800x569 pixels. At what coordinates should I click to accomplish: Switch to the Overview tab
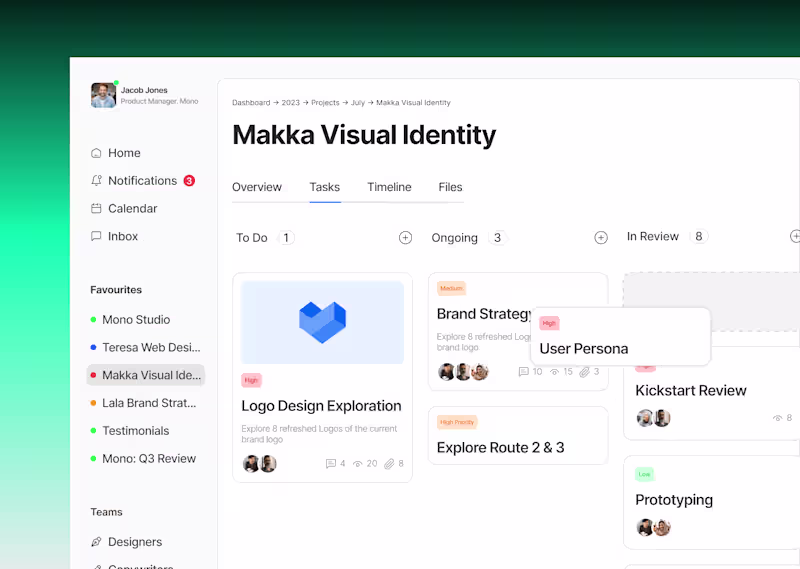pyautogui.click(x=257, y=187)
